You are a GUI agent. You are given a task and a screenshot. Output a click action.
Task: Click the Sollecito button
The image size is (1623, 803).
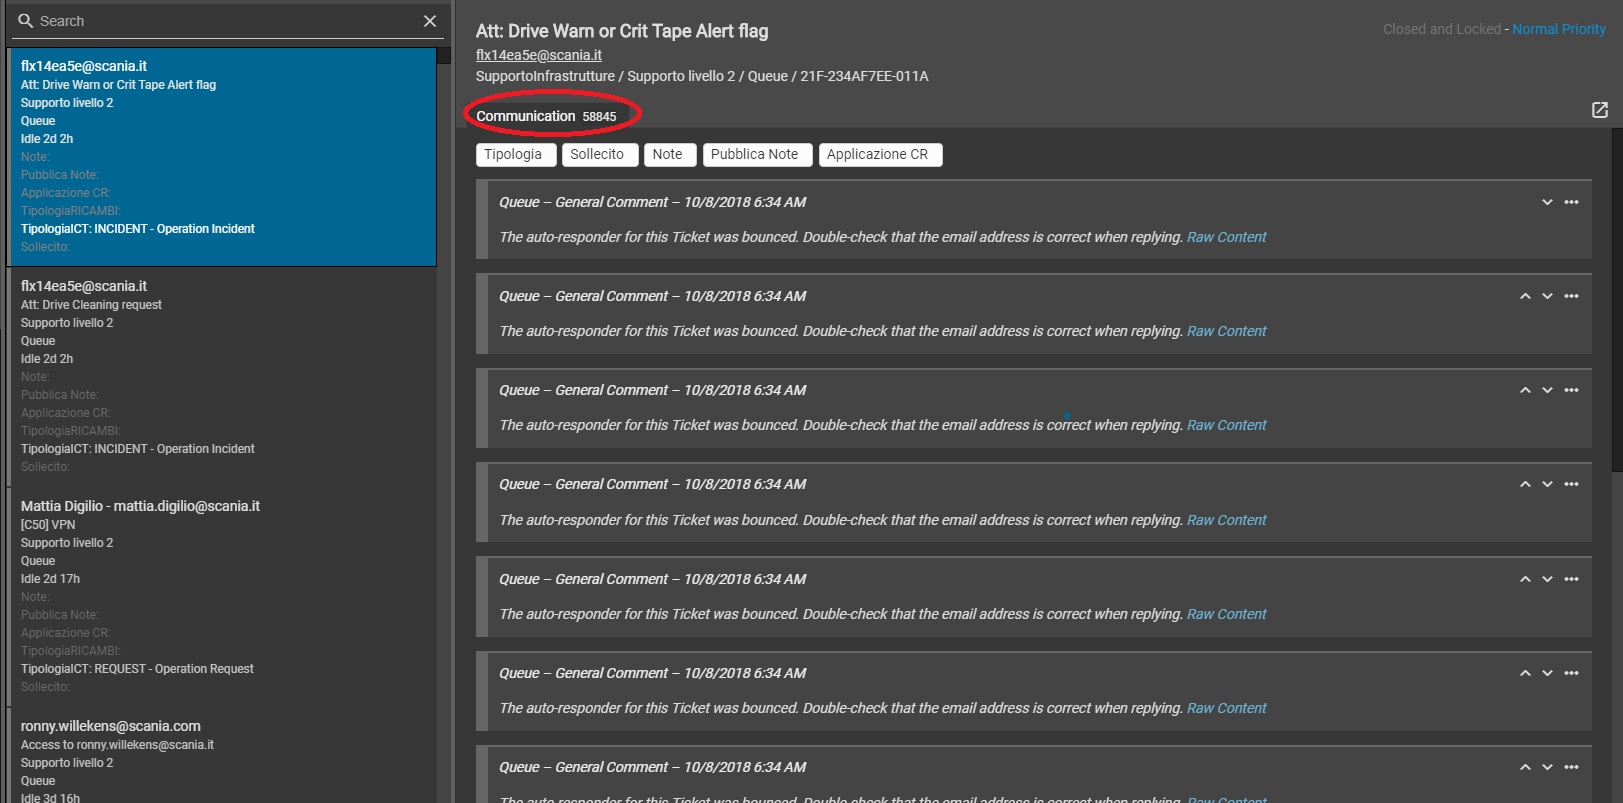tap(597, 154)
